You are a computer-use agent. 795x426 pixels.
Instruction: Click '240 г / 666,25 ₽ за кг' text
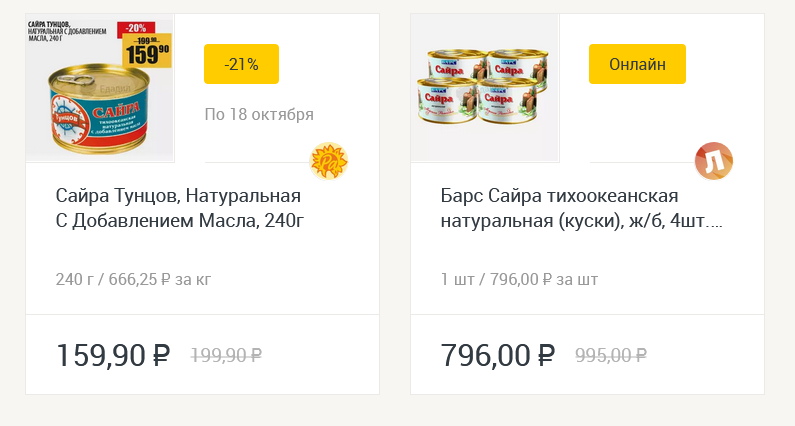click(x=133, y=278)
